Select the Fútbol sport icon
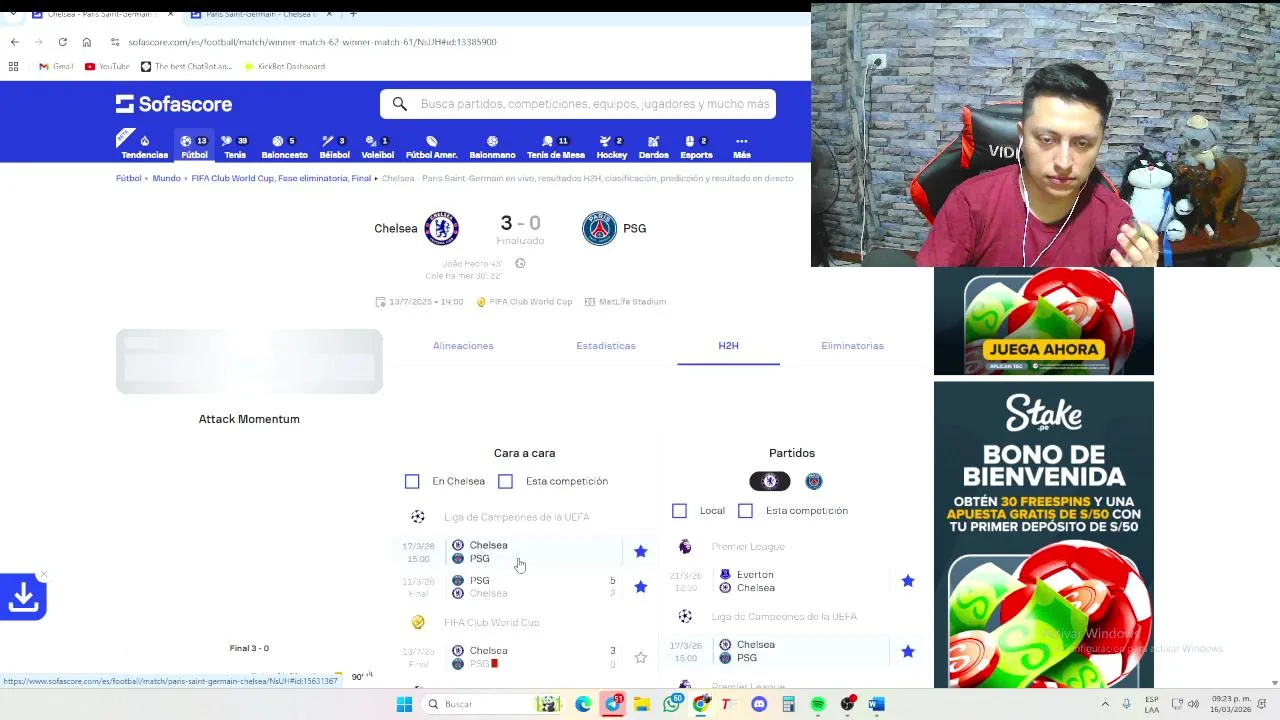This screenshot has width=1280, height=720. click(194, 147)
